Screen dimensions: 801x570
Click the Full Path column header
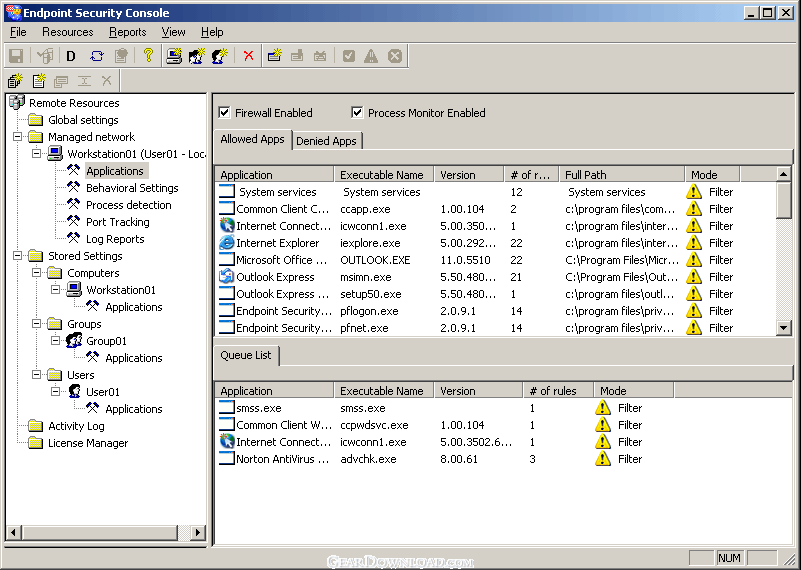pos(622,175)
